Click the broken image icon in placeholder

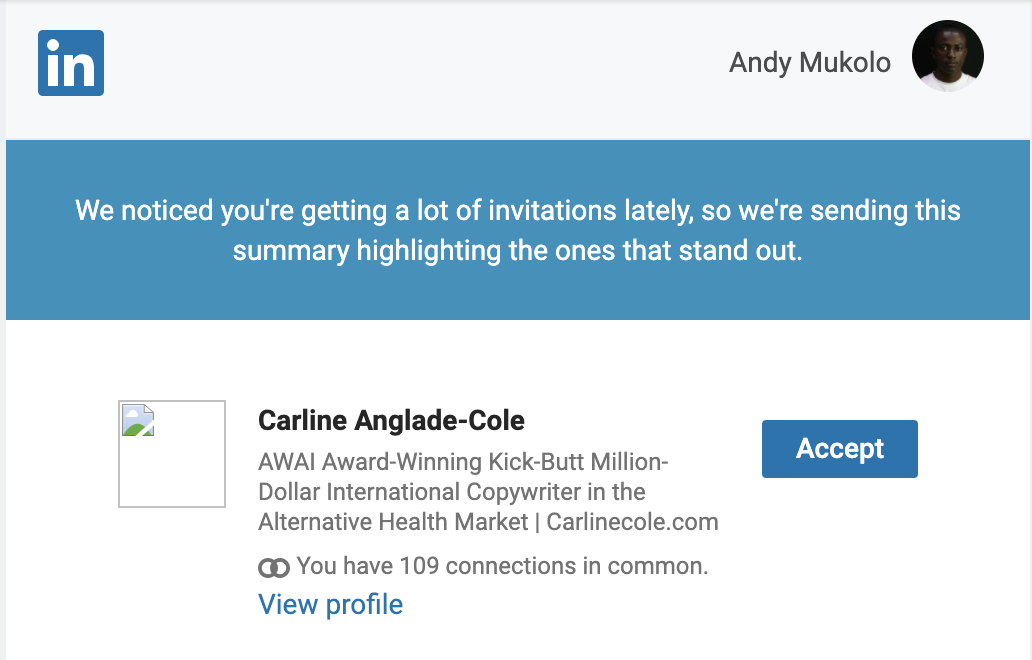tap(138, 421)
